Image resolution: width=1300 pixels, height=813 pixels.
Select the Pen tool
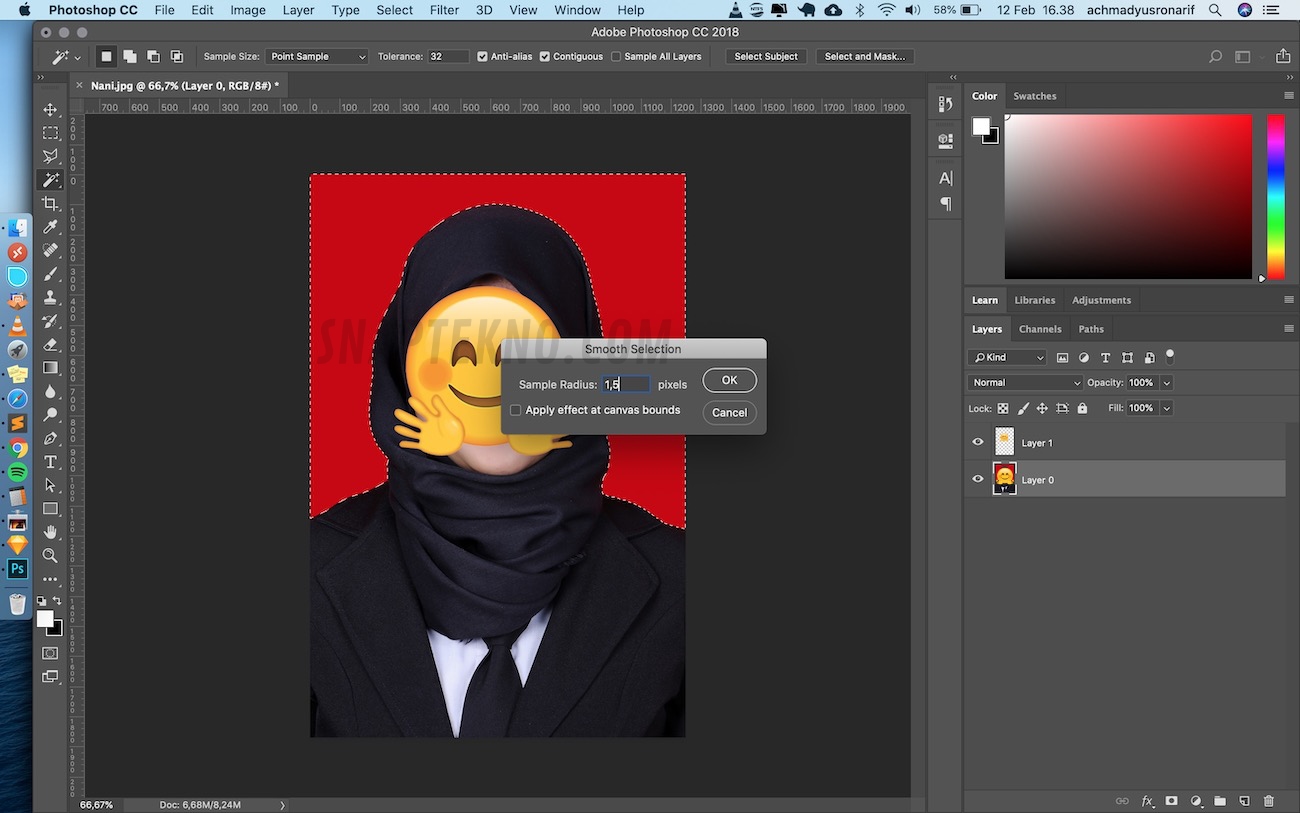pos(50,438)
